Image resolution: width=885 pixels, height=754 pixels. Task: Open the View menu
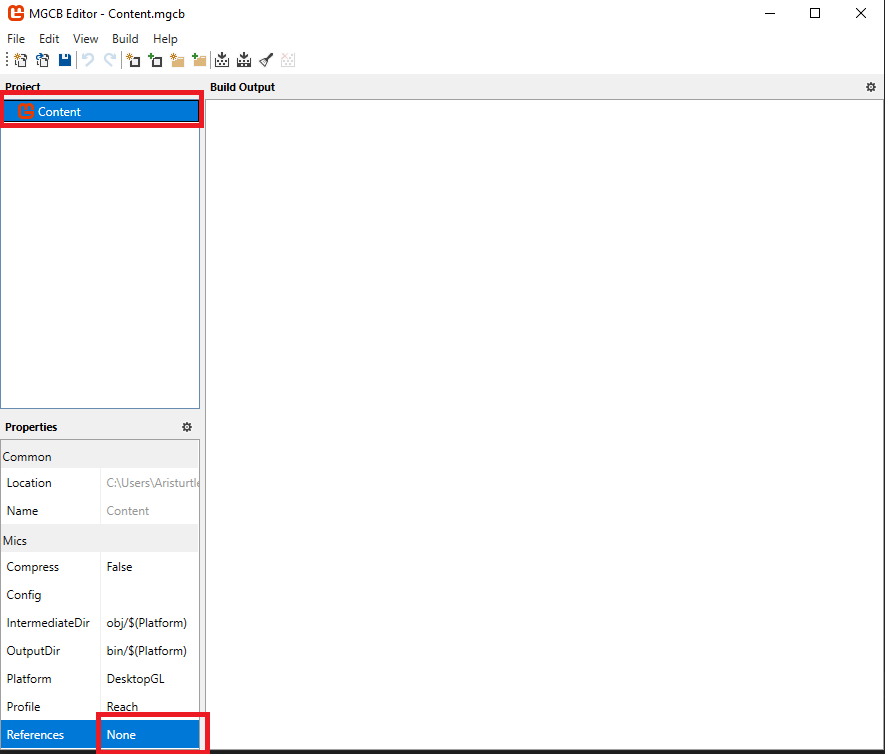pyautogui.click(x=85, y=39)
